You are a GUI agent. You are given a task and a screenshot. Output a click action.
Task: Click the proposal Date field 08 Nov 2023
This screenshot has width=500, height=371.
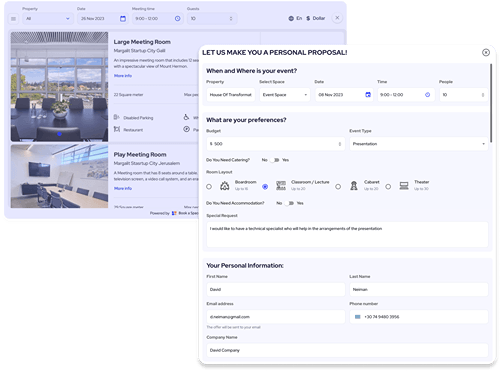pos(344,95)
